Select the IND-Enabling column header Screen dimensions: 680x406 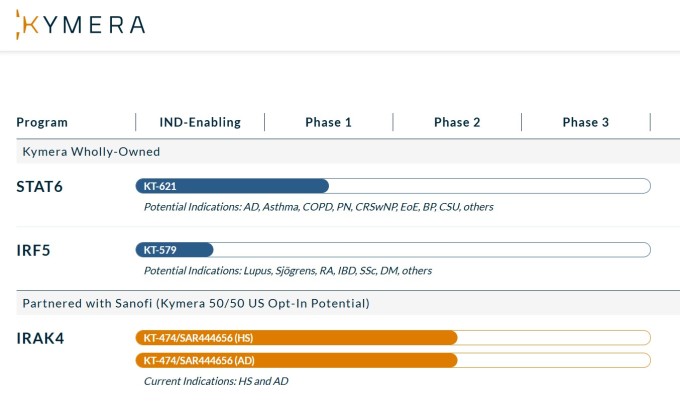(x=200, y=122)
